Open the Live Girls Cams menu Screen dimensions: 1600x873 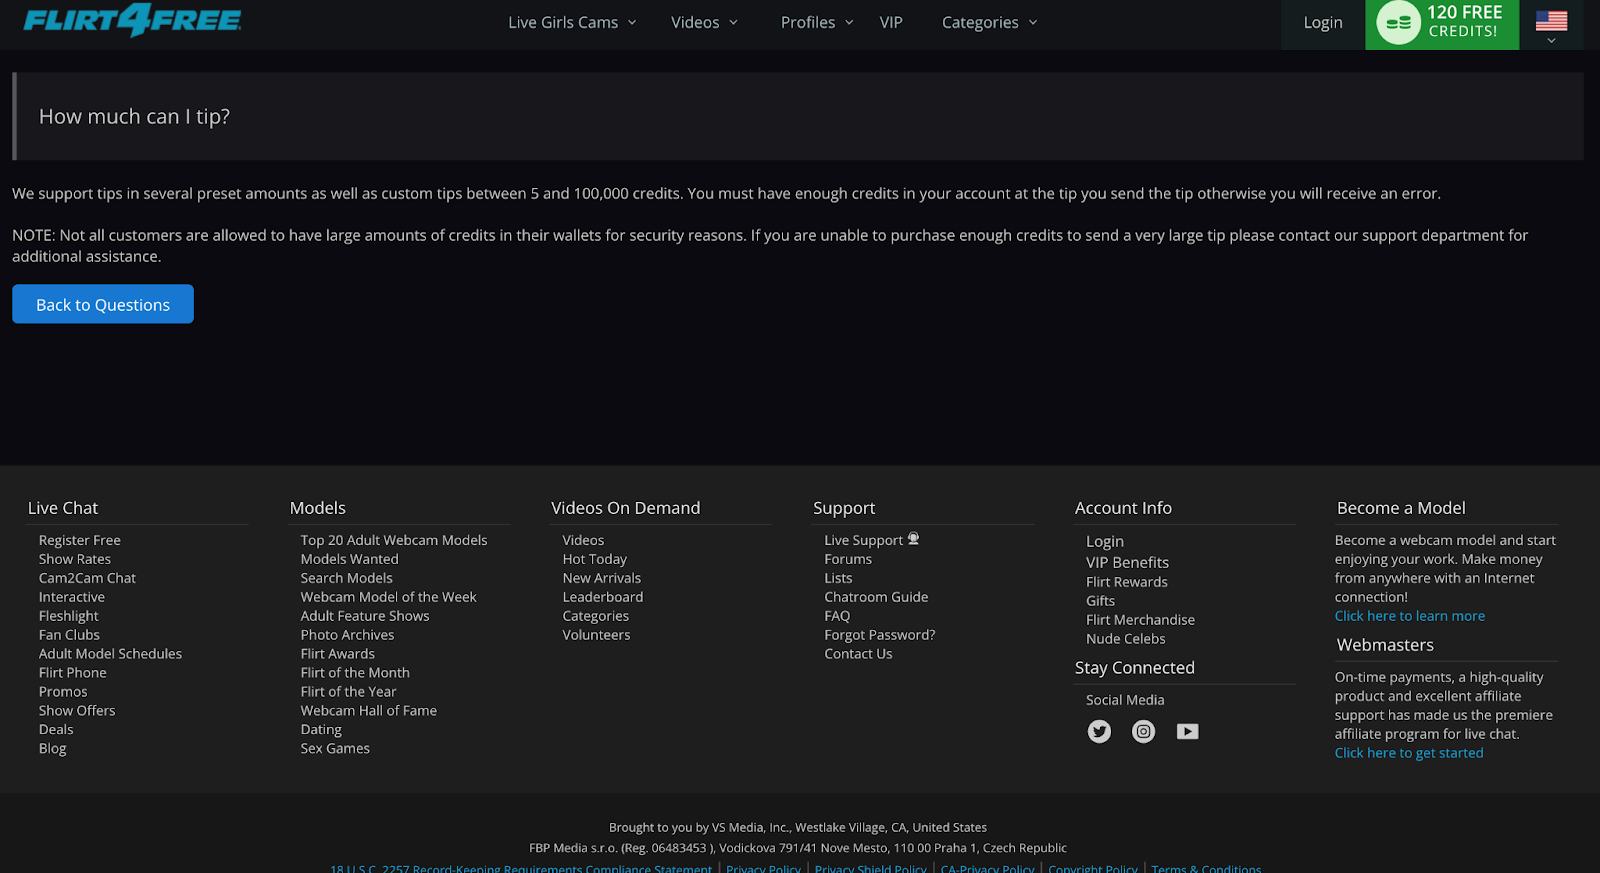(x=563, y=23)
